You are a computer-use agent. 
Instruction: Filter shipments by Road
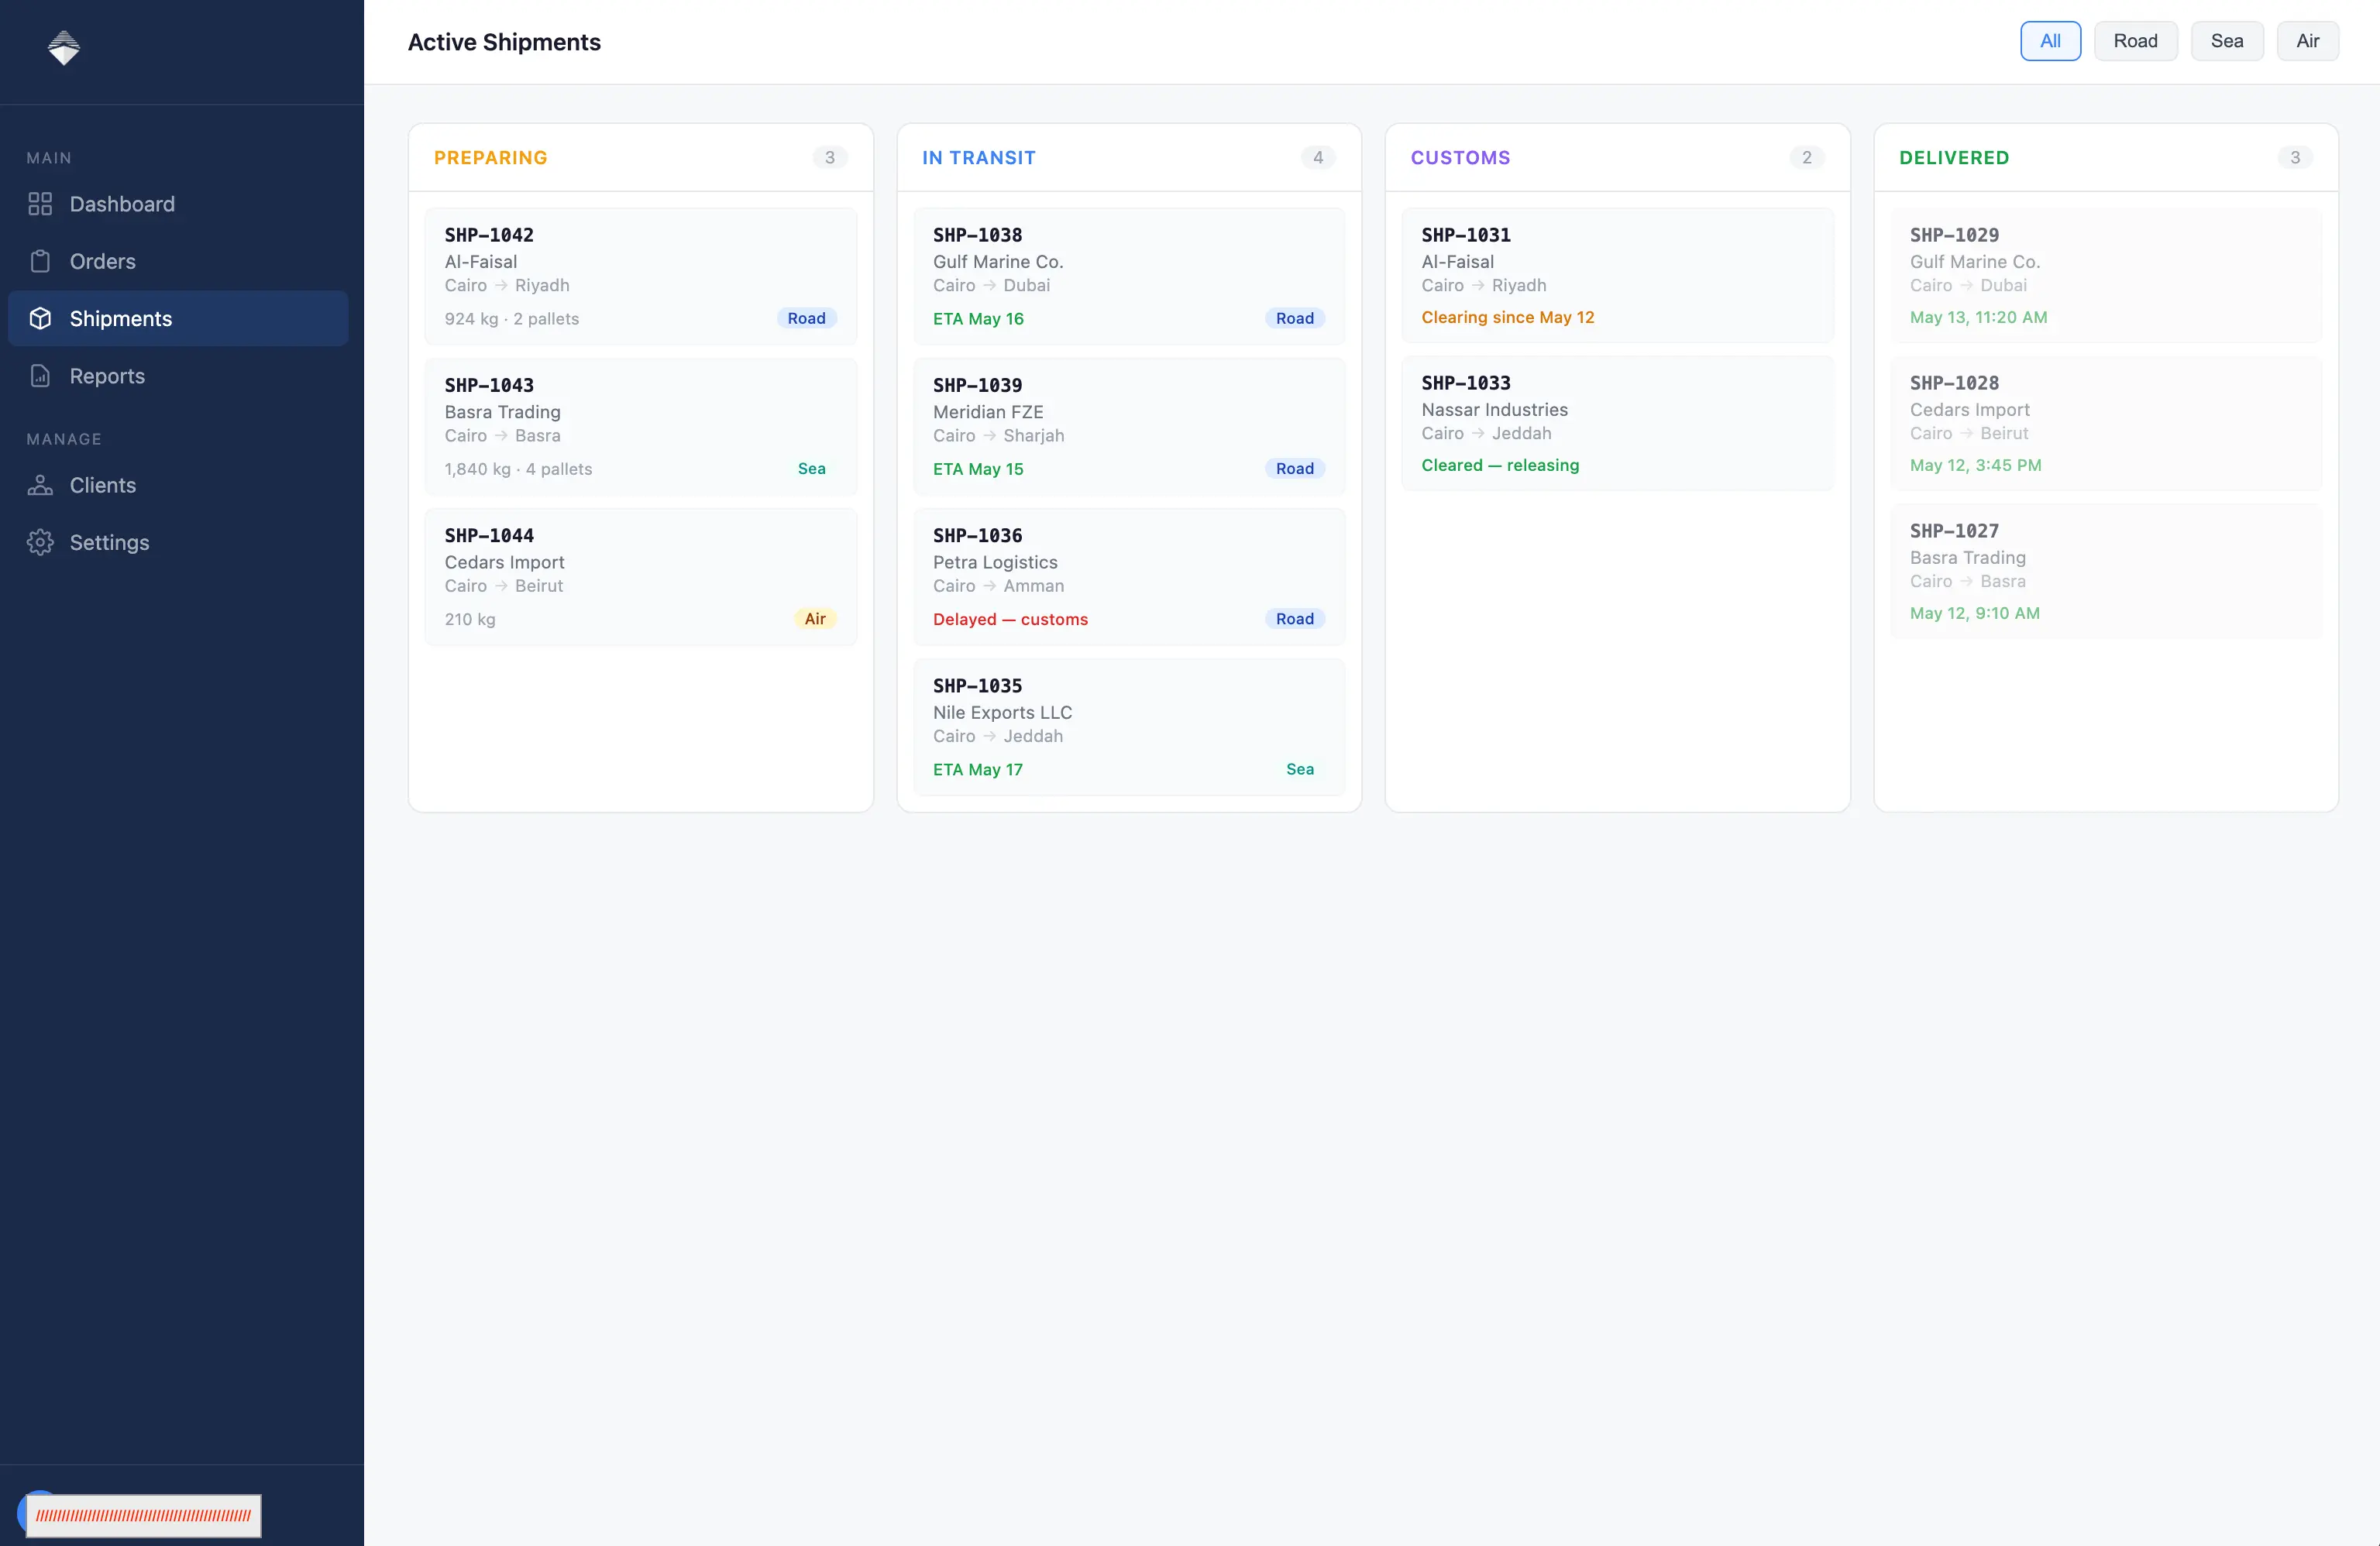click(x=2135, y=41)
